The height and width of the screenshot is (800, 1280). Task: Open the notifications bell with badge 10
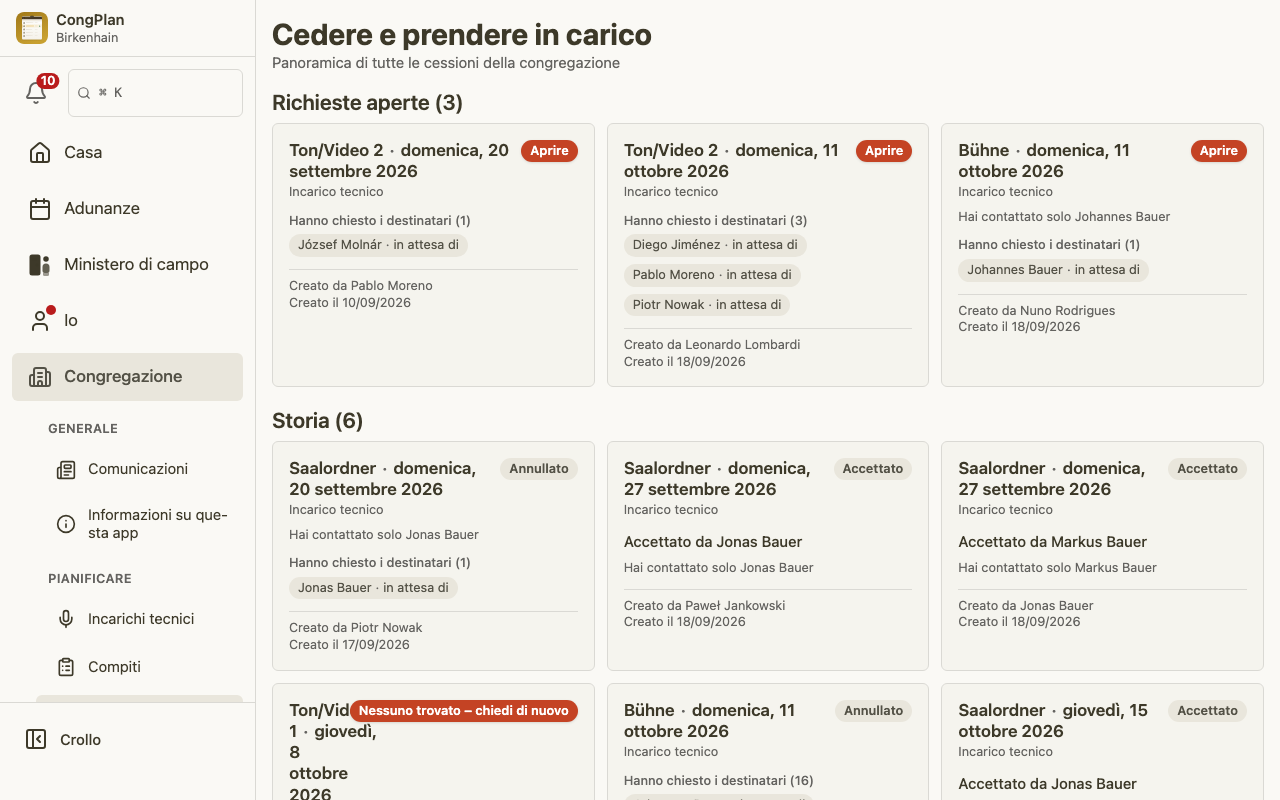[37, 92]
